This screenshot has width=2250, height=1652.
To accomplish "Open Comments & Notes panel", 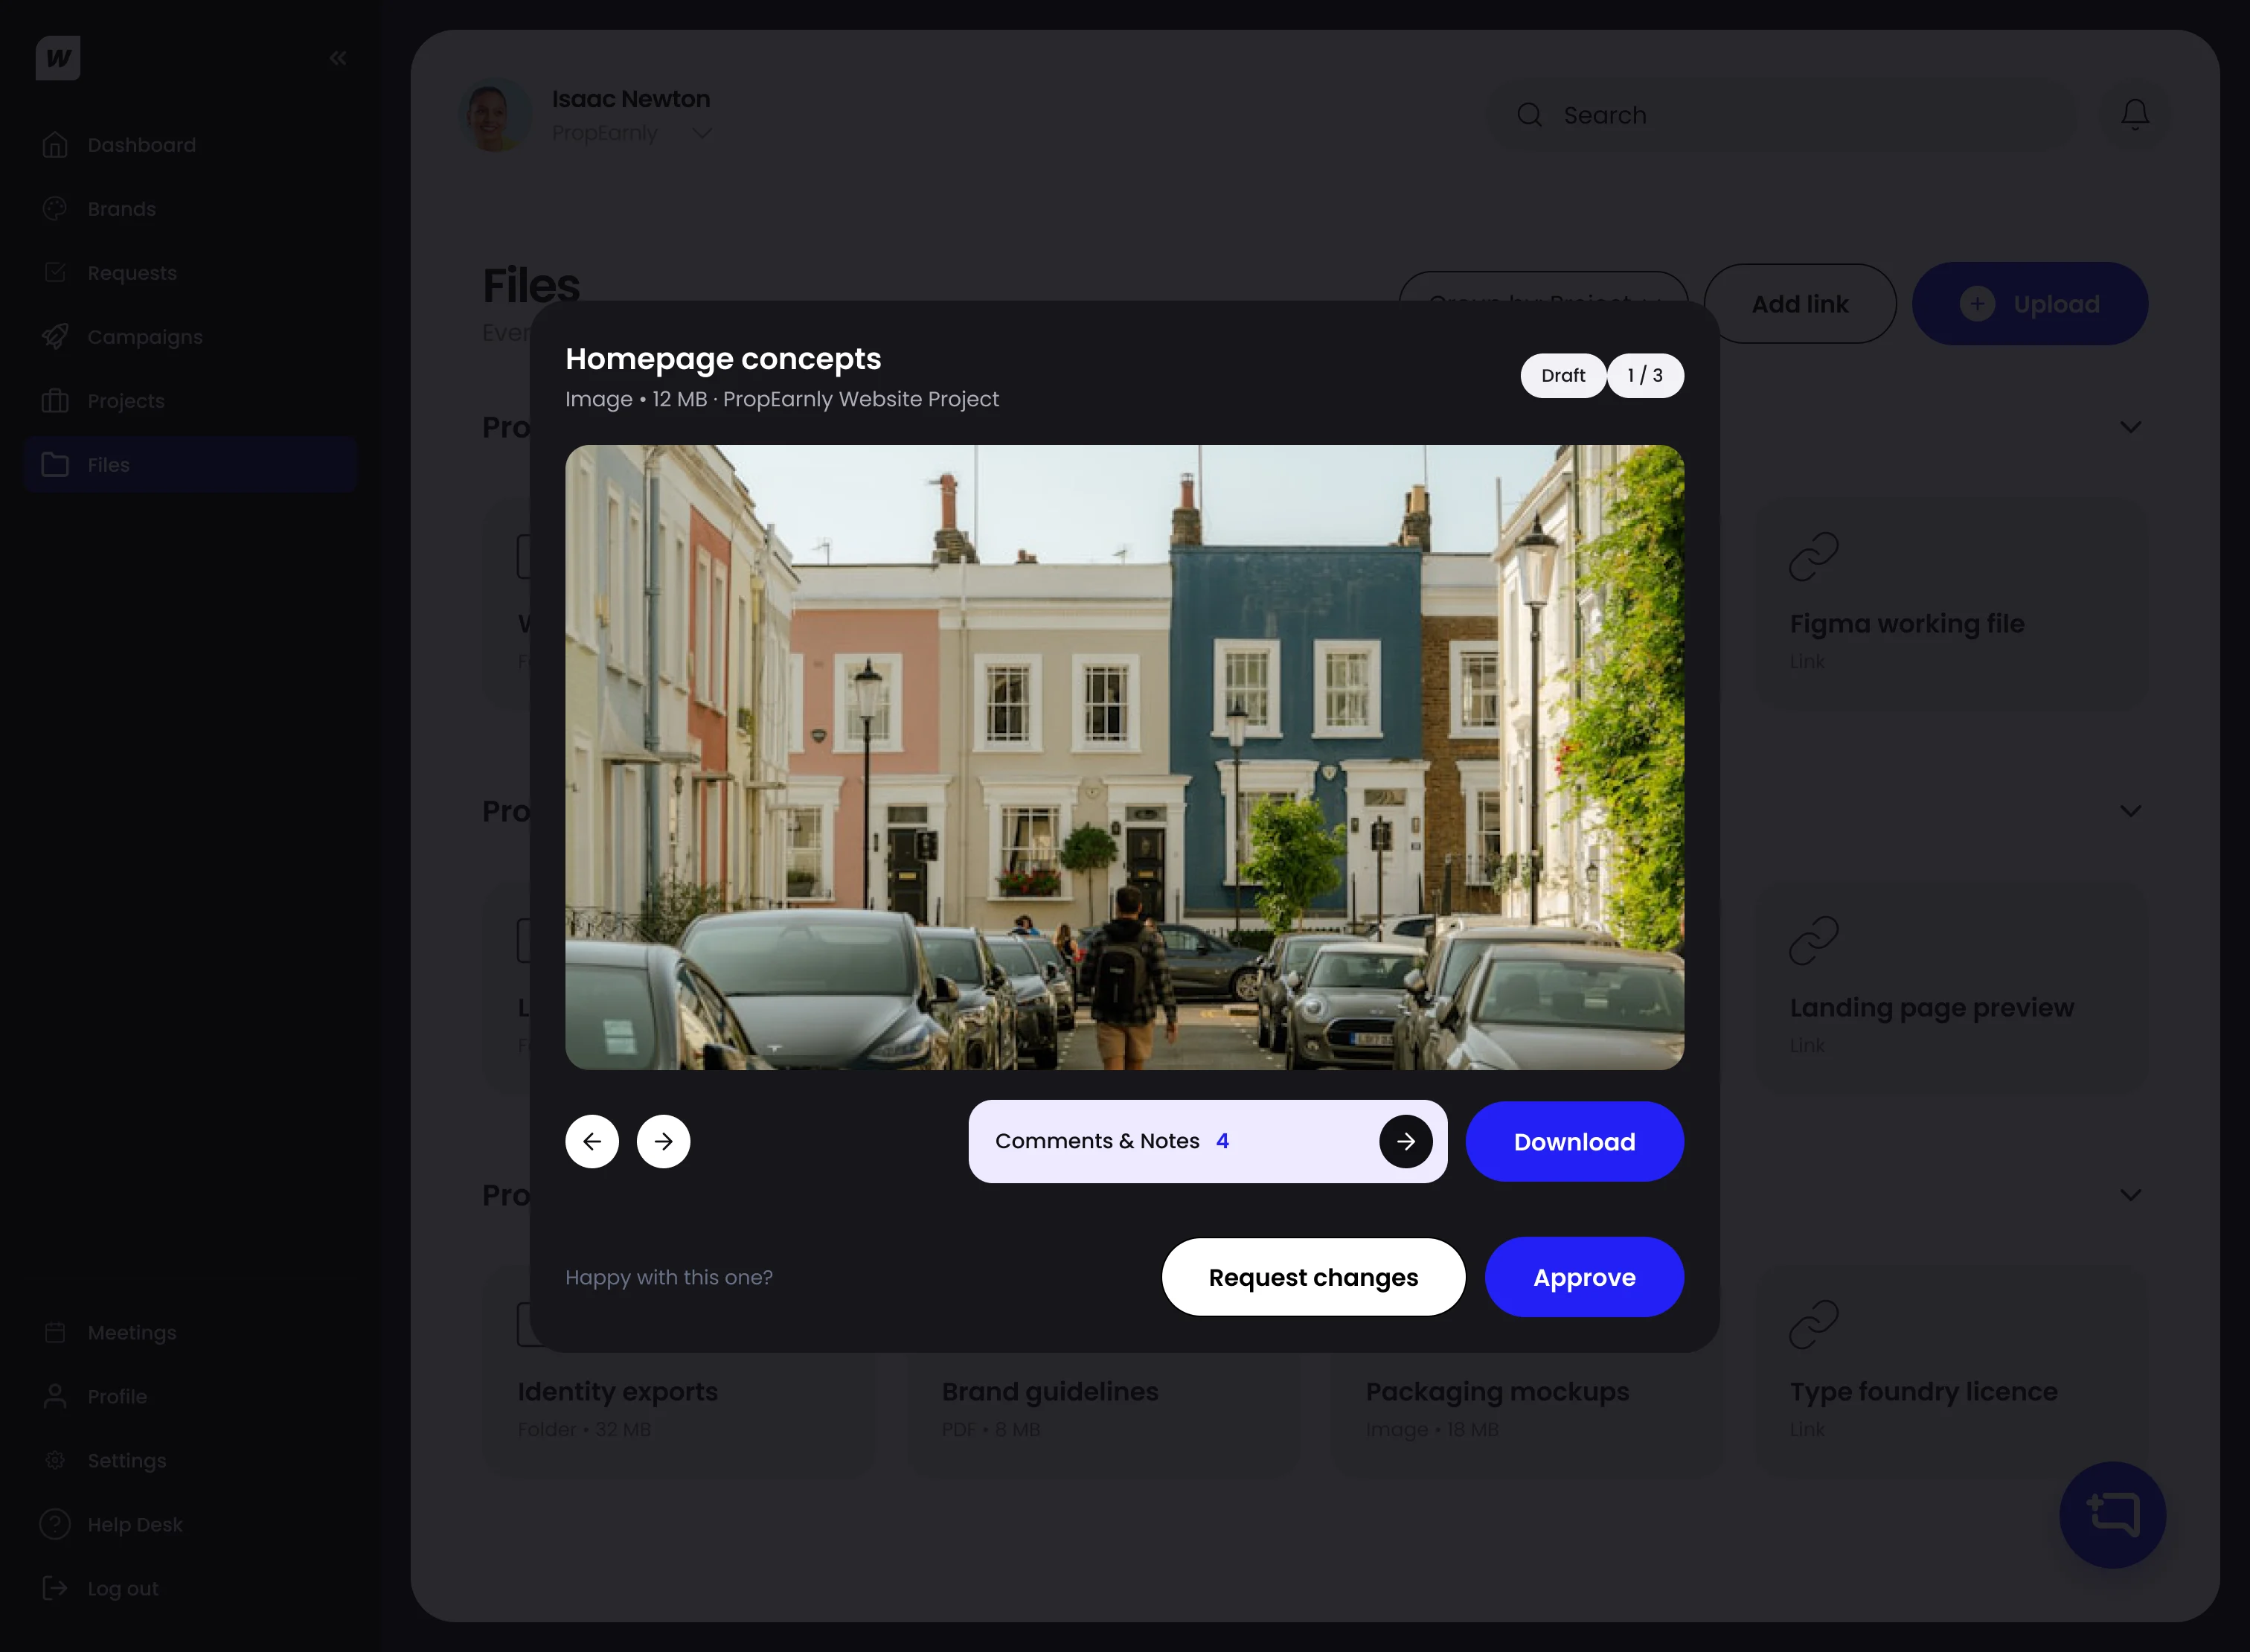I will coord(1207,1141).
